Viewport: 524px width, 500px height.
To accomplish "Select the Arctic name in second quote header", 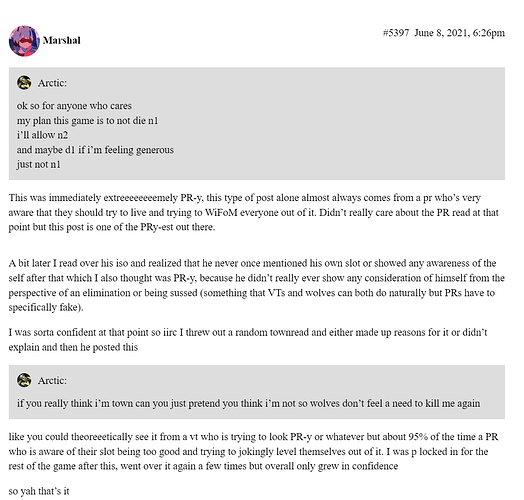I will coord(52,380).
